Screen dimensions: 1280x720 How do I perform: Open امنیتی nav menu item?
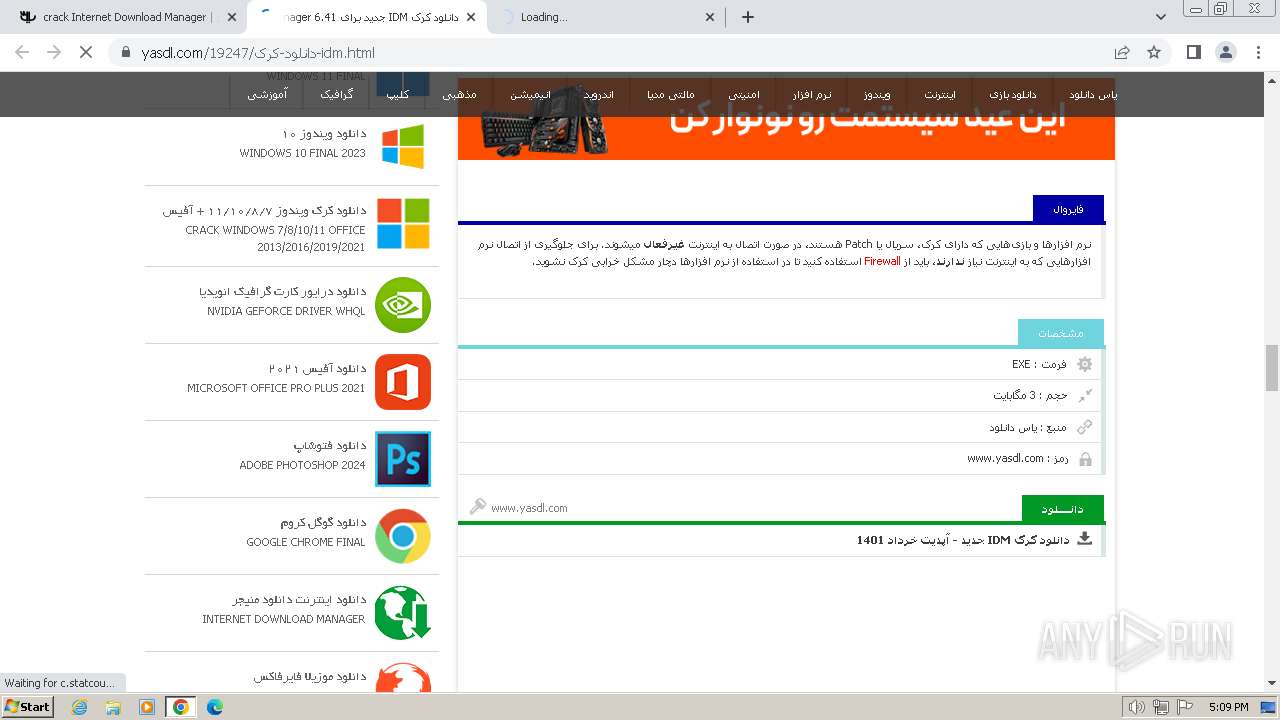pos(743,95)
